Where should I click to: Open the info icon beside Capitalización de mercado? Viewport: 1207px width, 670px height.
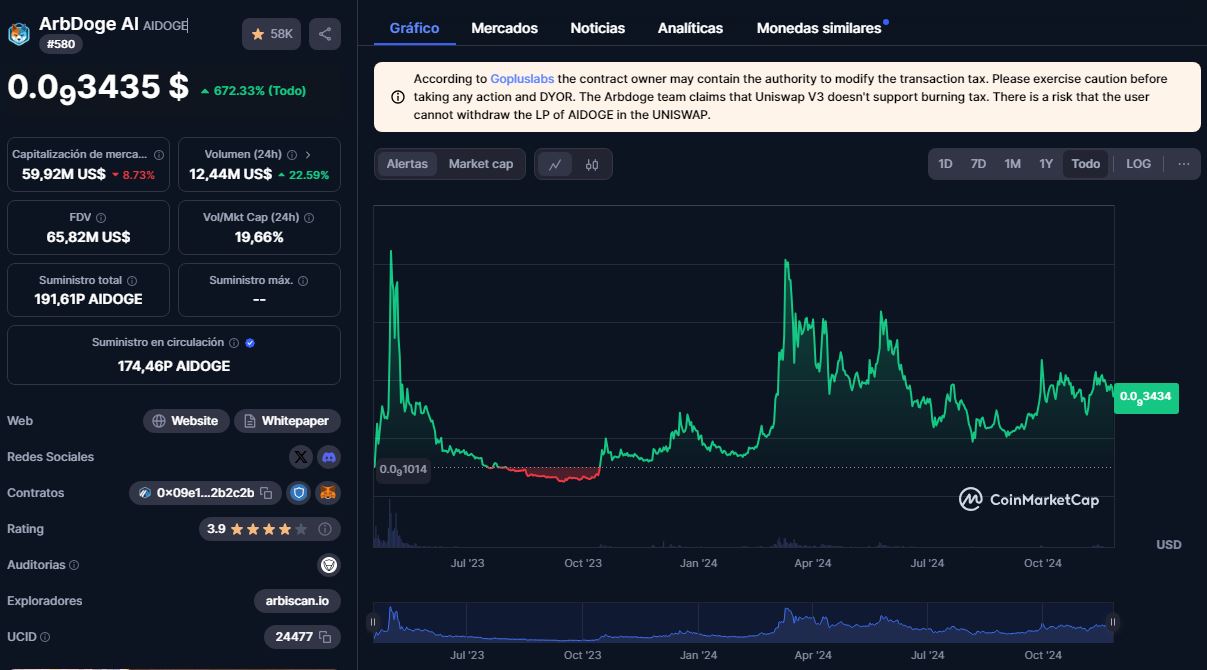point(158,155)
